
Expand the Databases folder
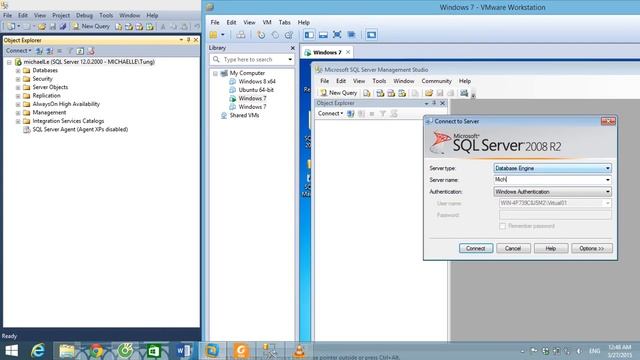coord(18,71)
